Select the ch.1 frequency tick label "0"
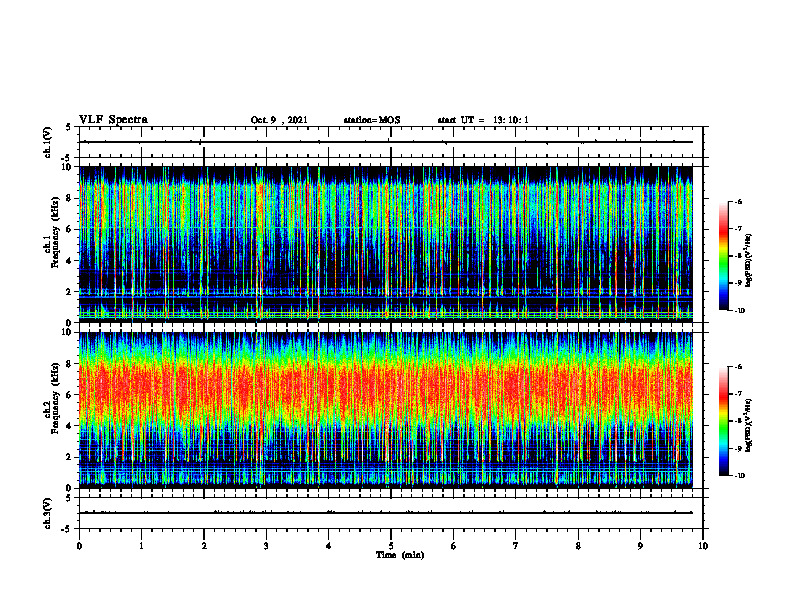 pos(70,322)
